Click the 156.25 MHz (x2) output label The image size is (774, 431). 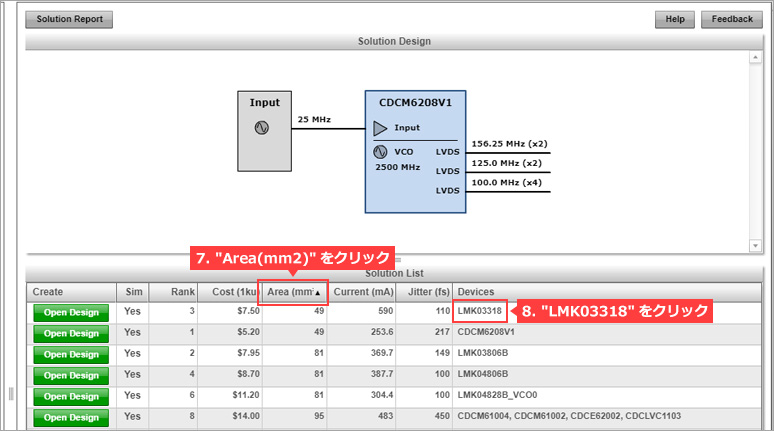pyautogui.click(x=509, y=144)
